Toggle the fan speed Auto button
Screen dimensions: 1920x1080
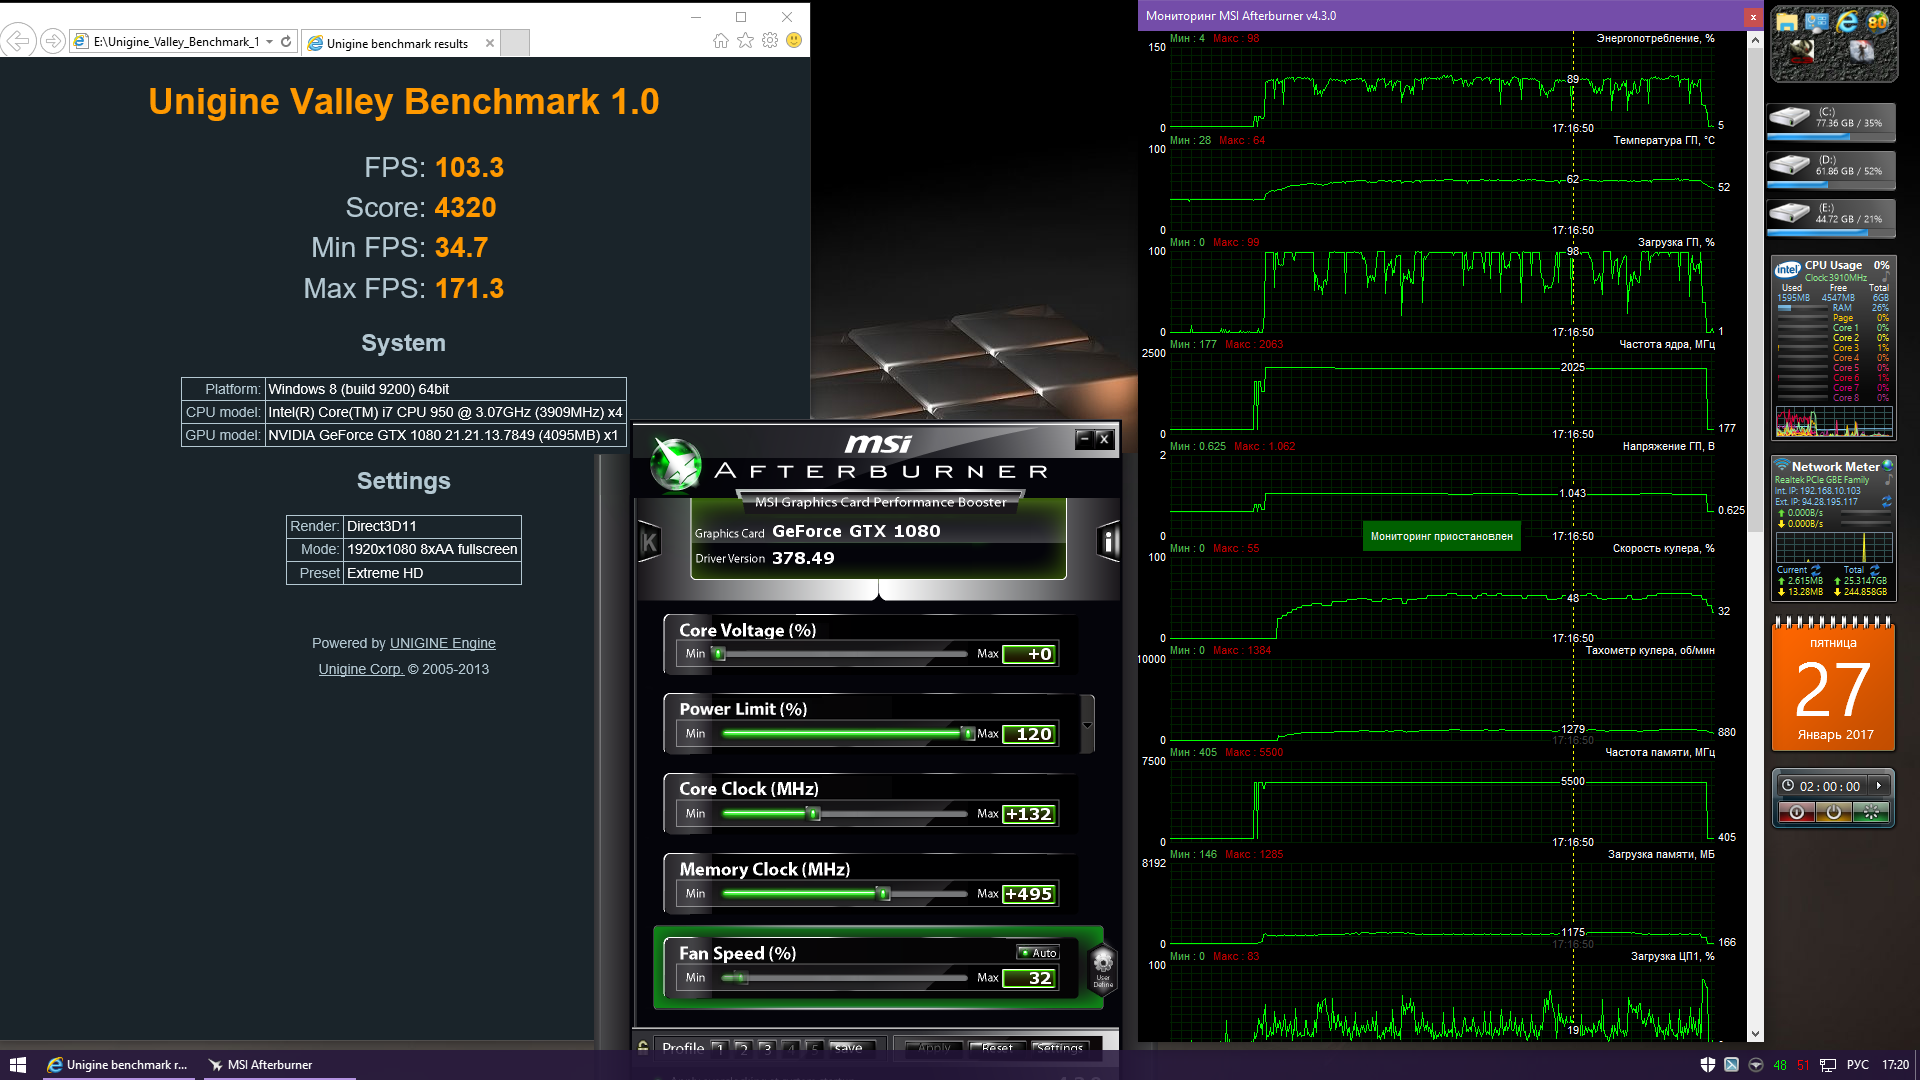point(1038,953)
